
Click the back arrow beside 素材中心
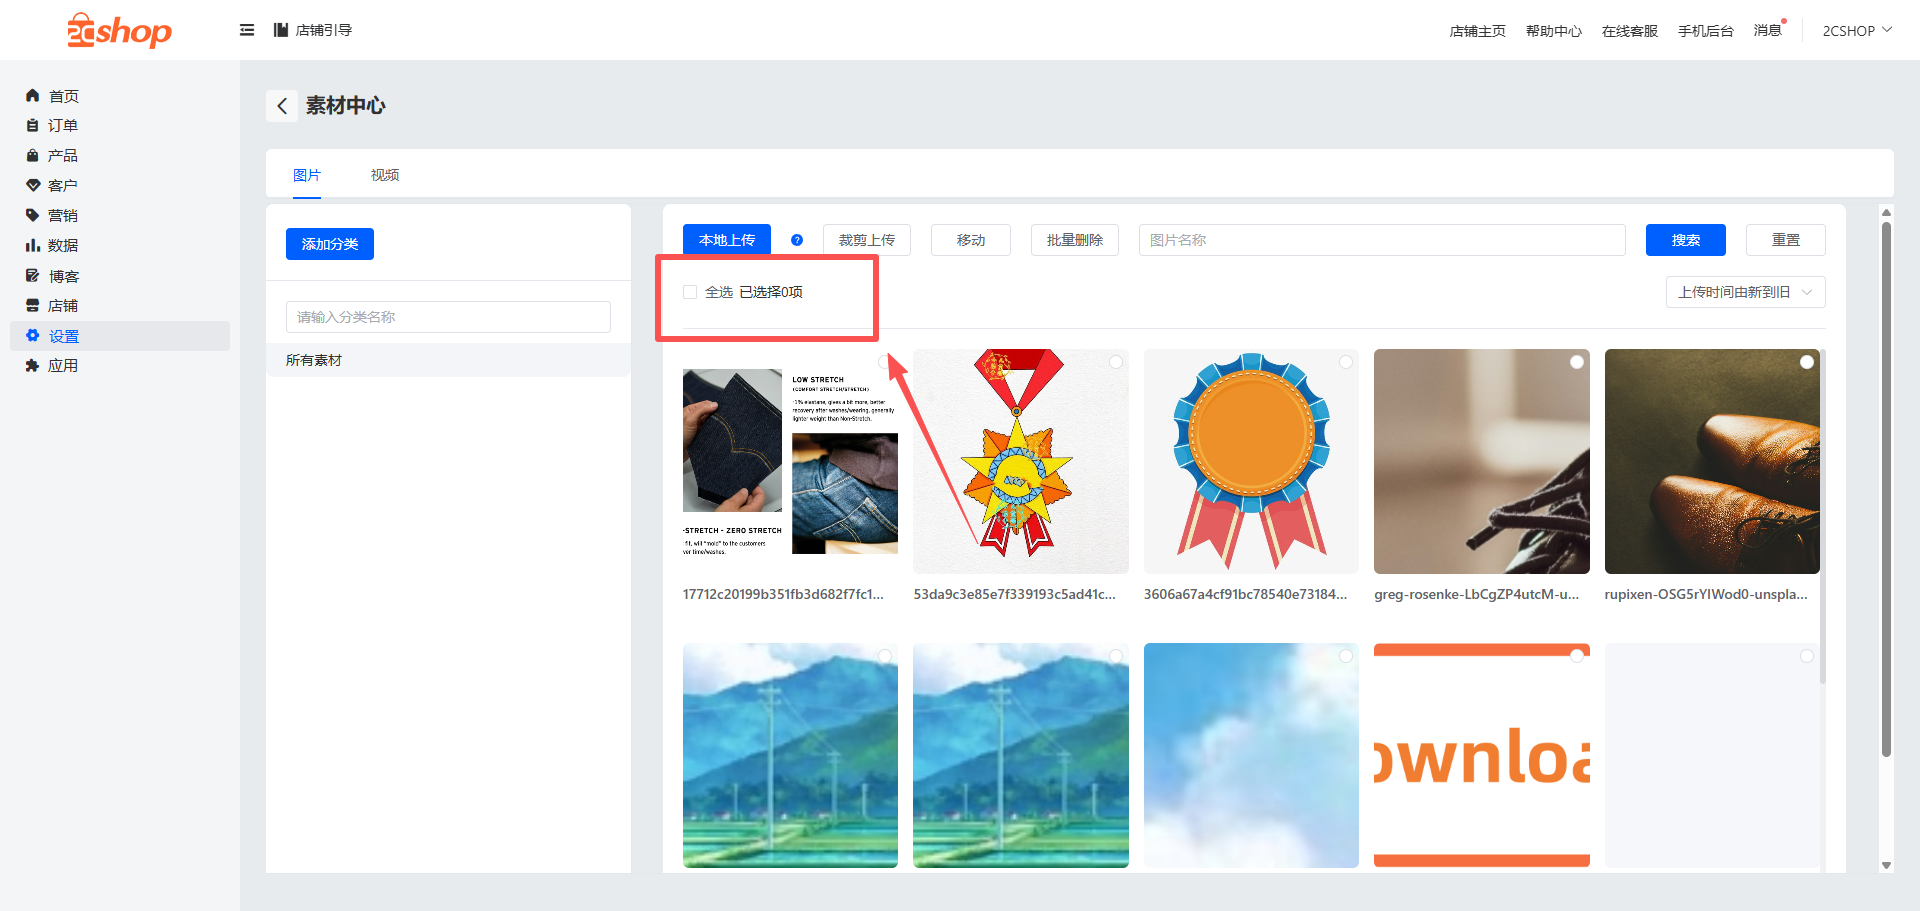[282, 106]
